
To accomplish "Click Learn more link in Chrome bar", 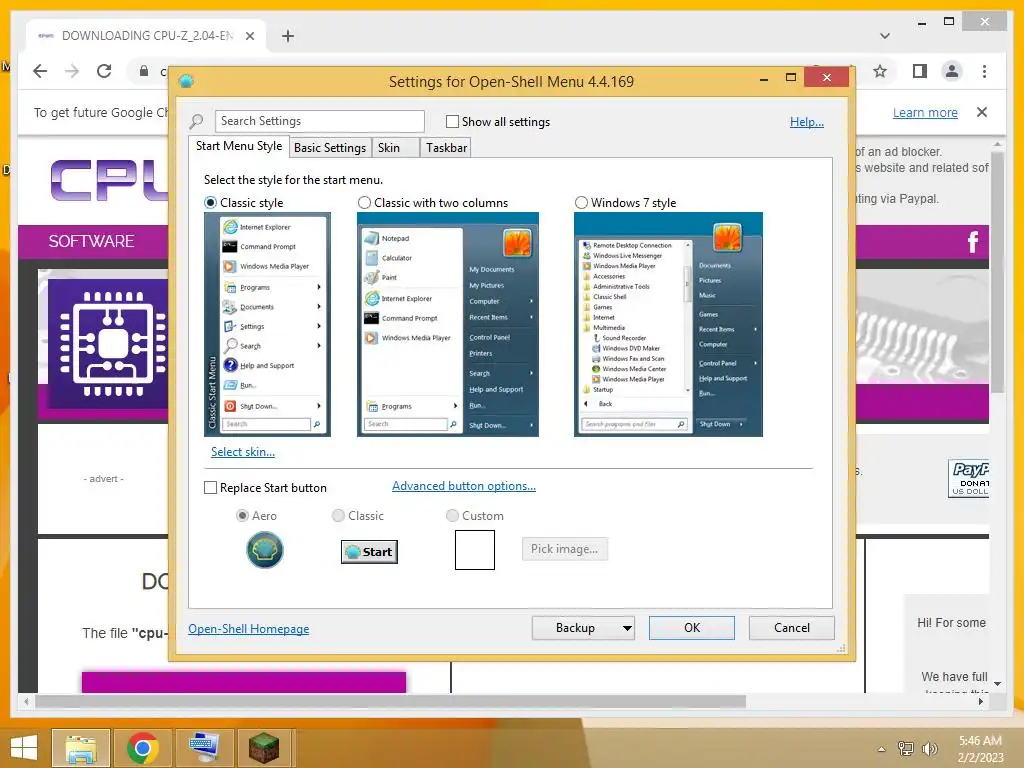I will coord(925,112).
